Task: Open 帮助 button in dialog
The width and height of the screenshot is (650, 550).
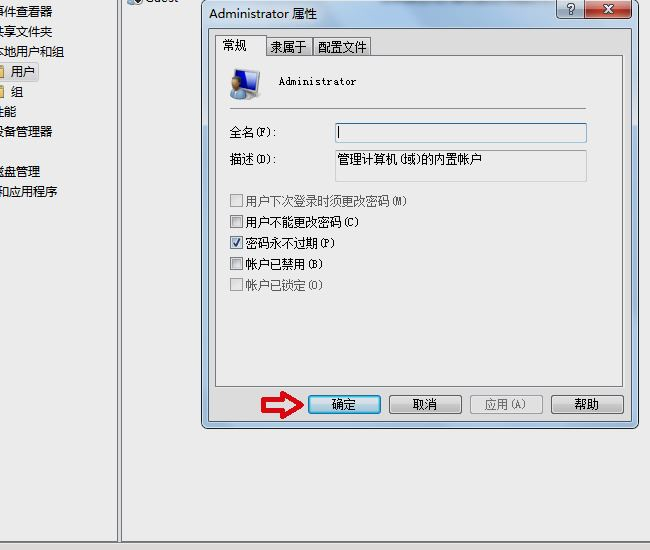Action: (x=587, y=404)
